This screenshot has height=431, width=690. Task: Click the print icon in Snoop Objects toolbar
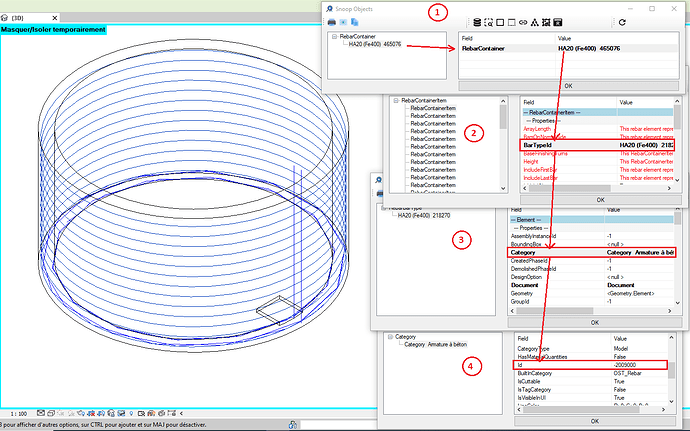tap(332, 22)
